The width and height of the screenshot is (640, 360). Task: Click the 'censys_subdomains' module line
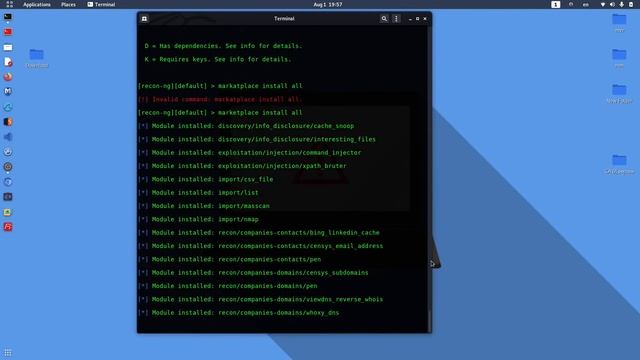coord(253,273)
